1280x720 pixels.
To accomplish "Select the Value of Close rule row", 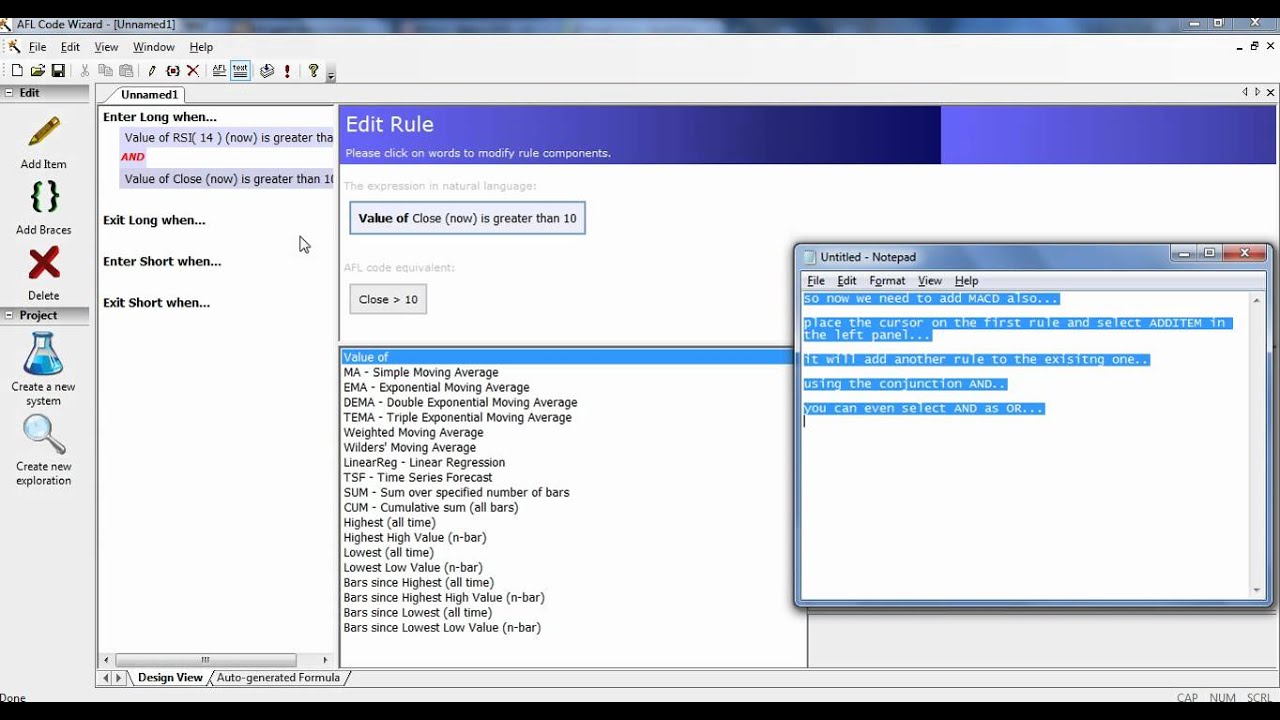I will [226, 179].
